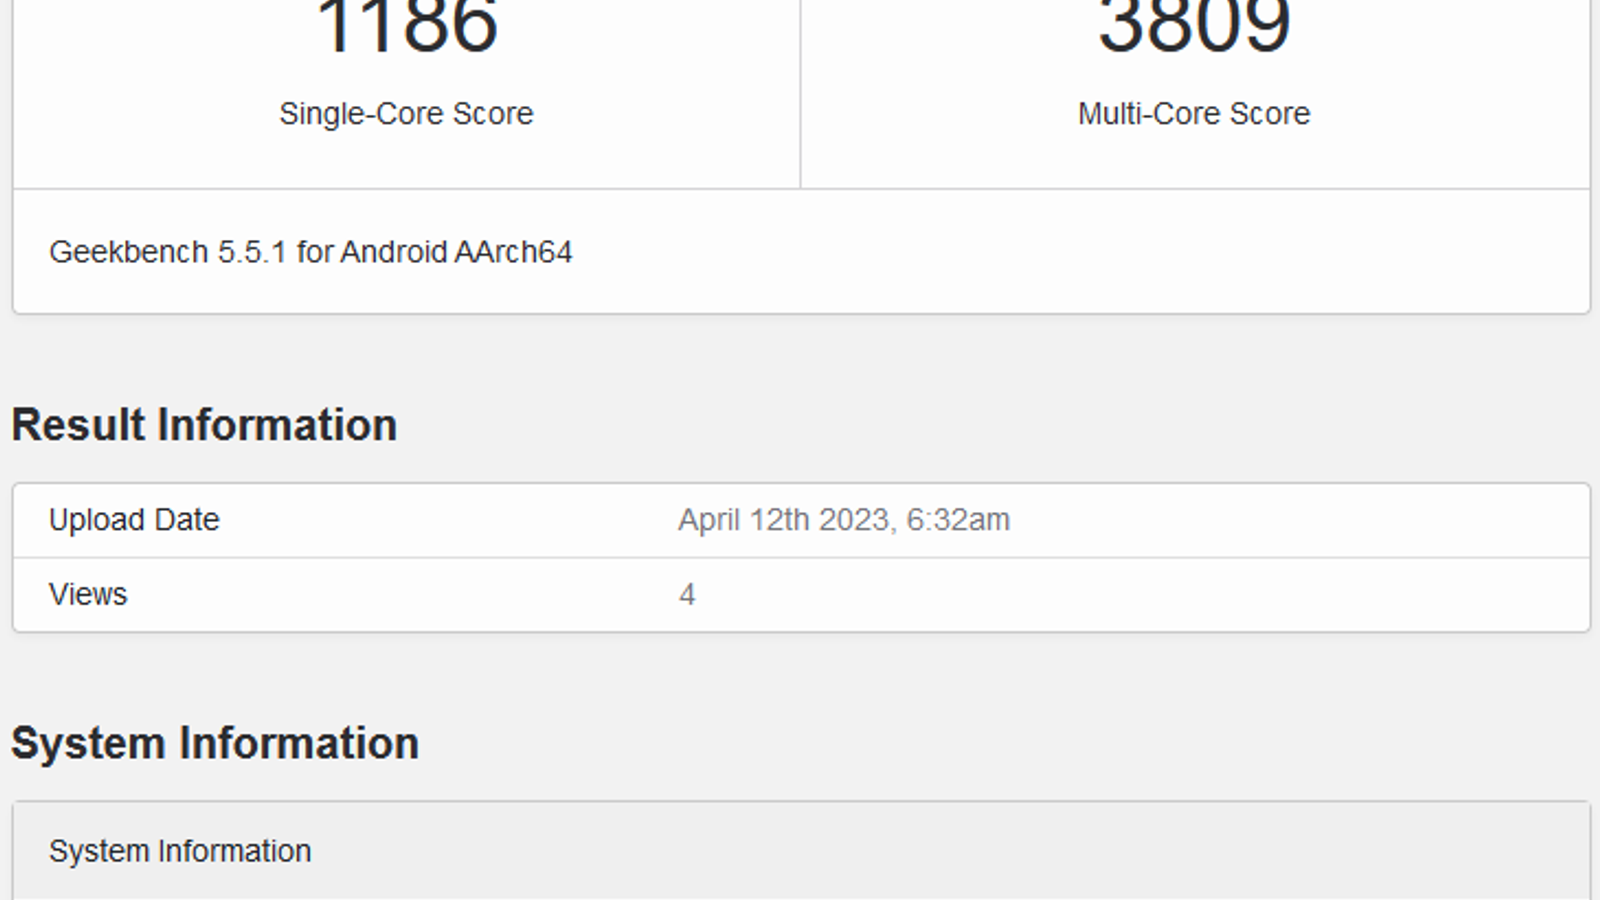The image size is (1600, 900).
Task: Click the 3809 multi-core score number
Action: (x=1194, y=26)
